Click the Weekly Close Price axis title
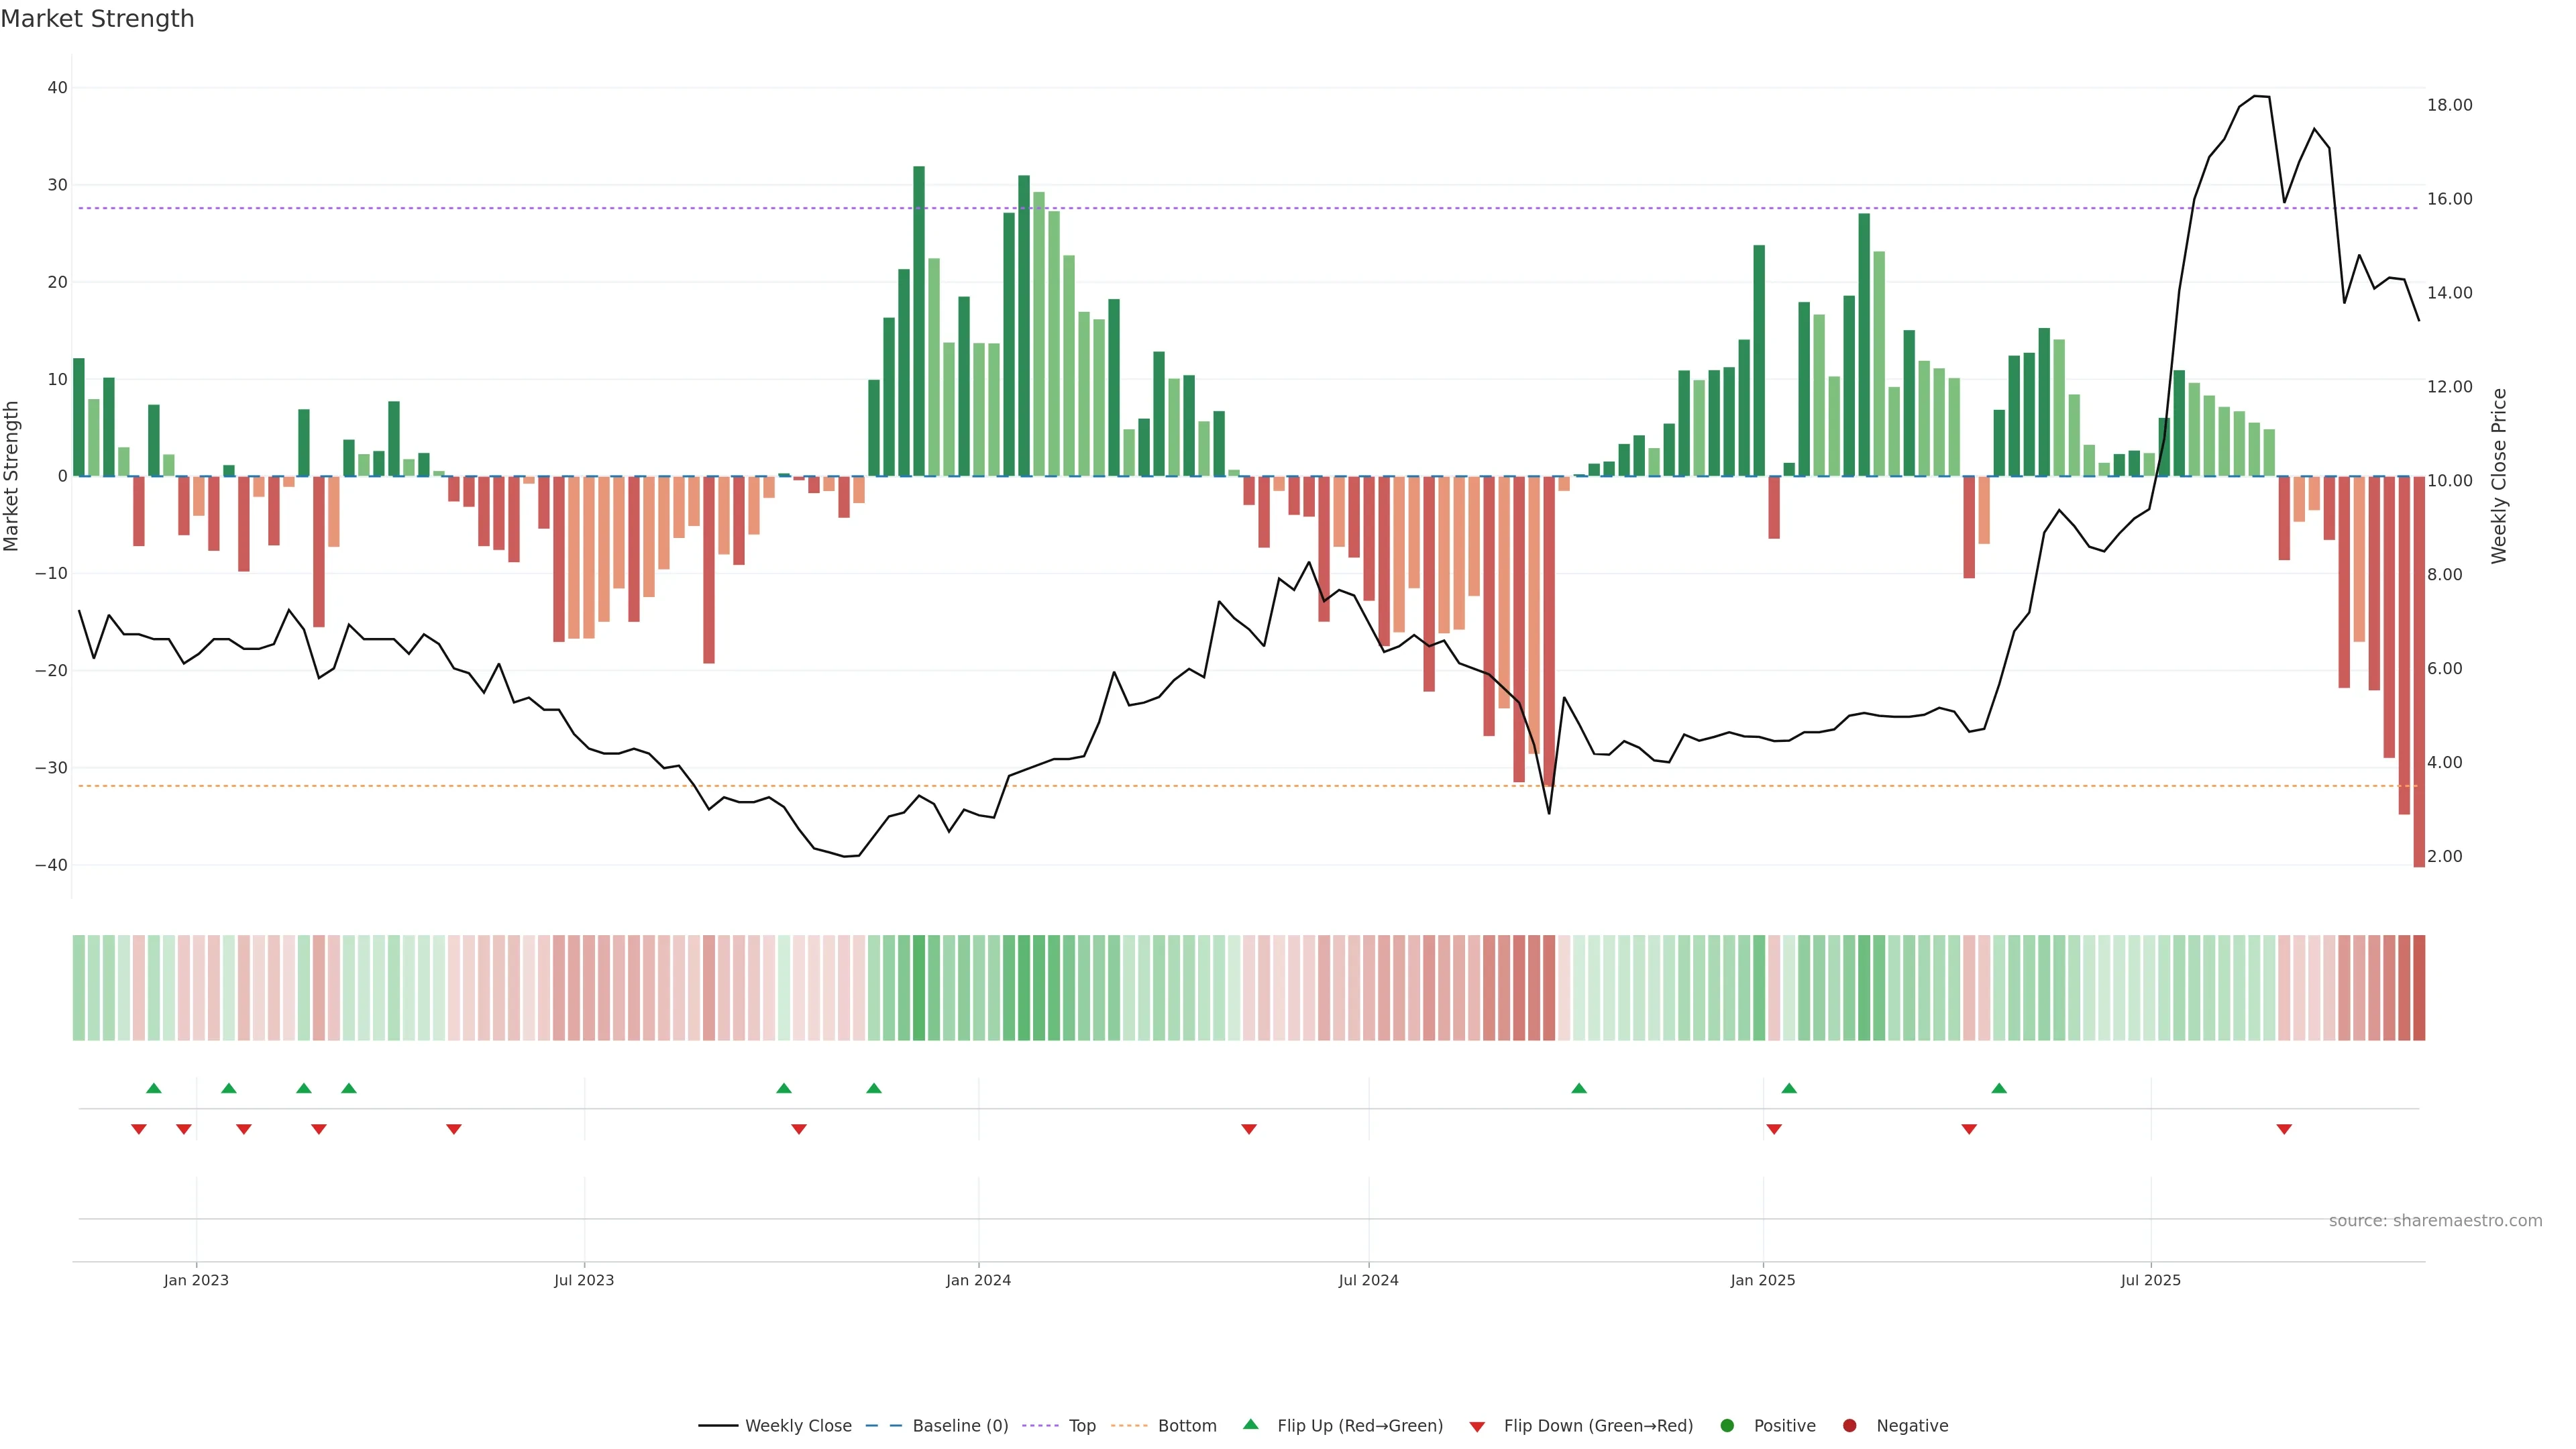 click(x=2499, y=476)
